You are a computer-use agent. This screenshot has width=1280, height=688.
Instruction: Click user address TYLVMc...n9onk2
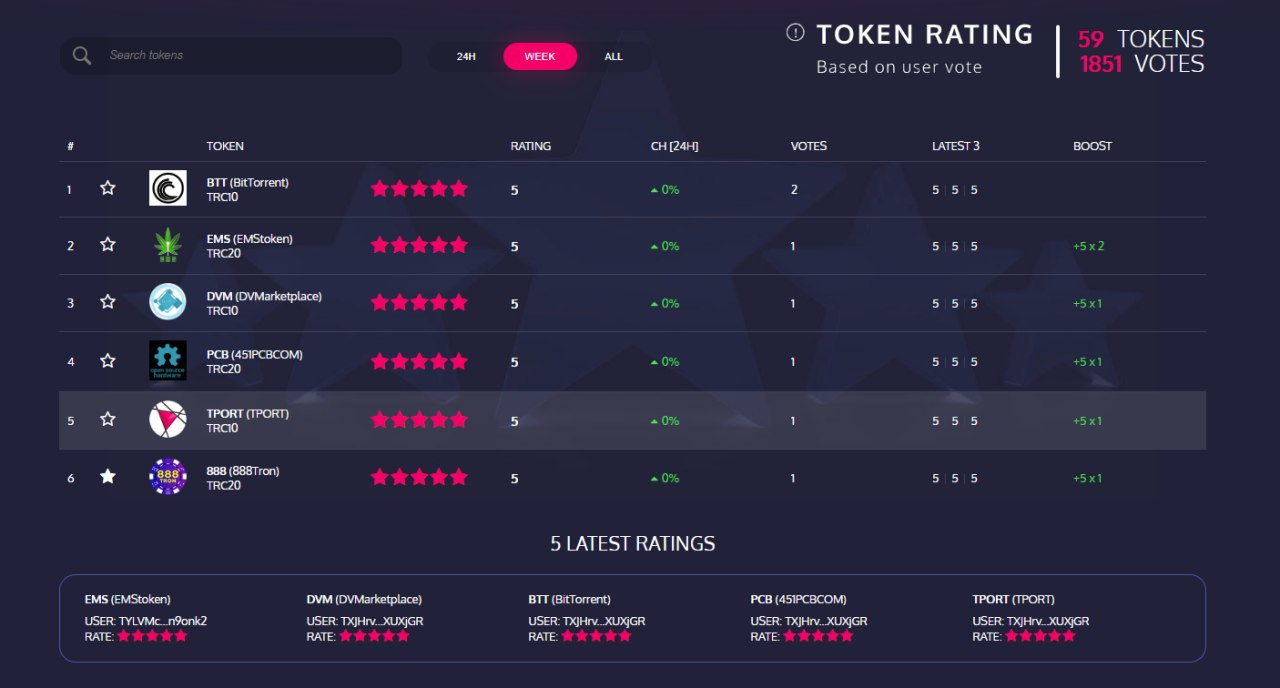point(163,621)
